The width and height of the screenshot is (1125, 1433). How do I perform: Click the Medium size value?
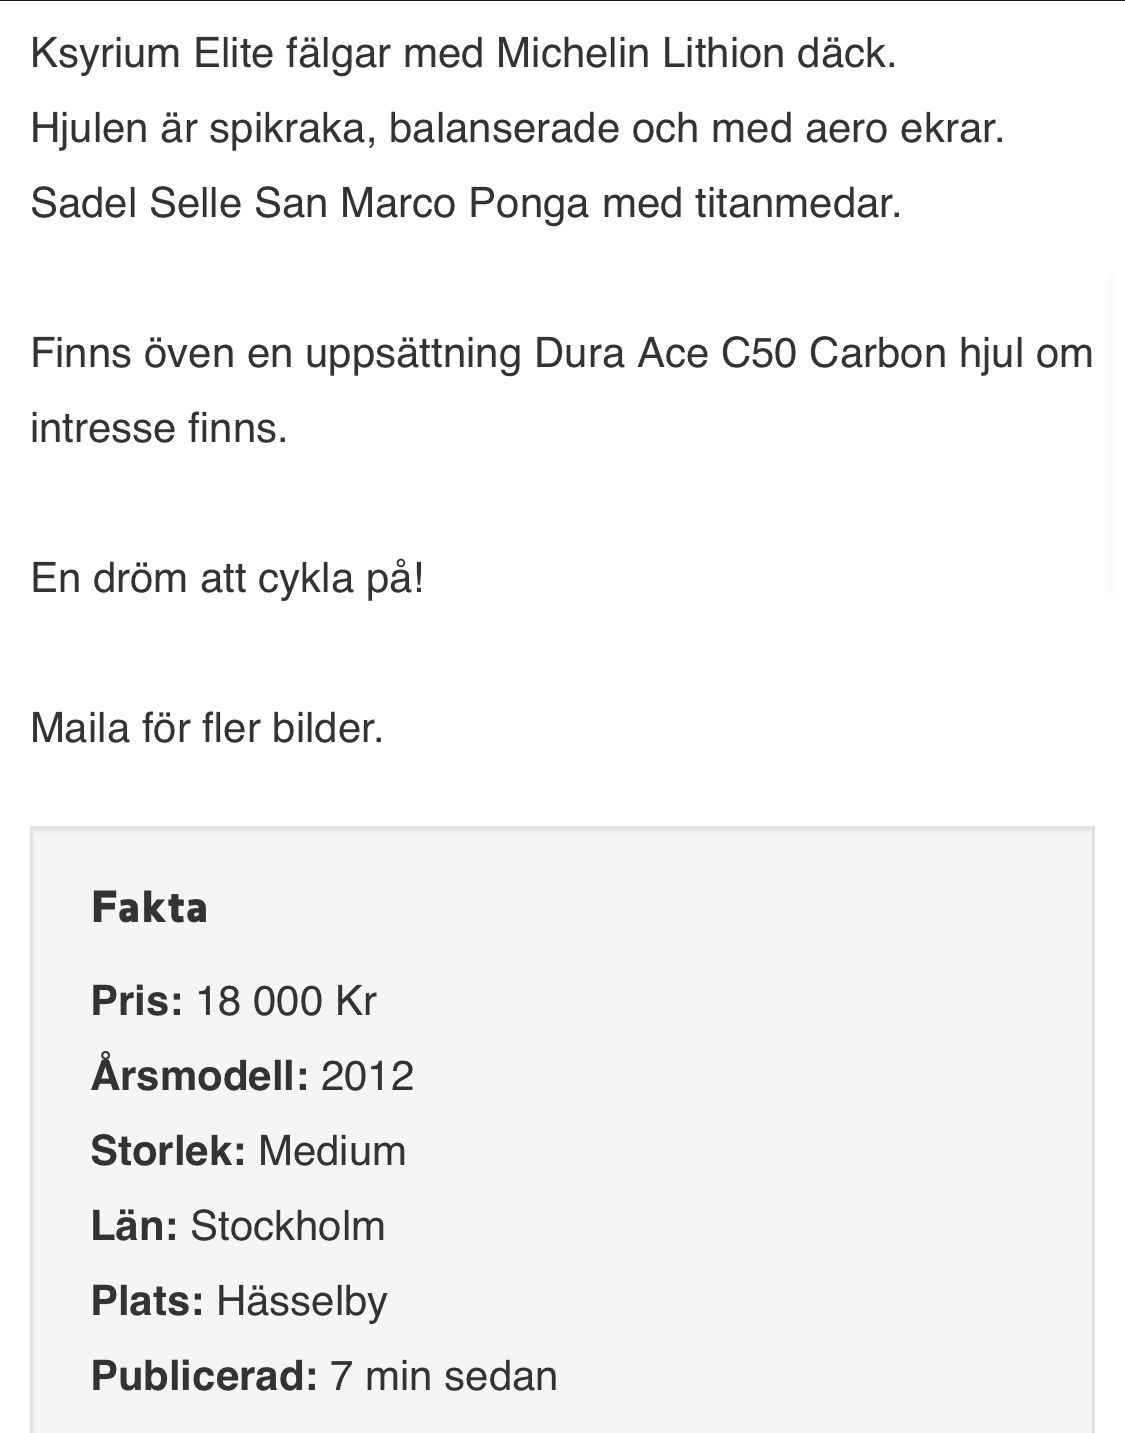coord(332,1151)
